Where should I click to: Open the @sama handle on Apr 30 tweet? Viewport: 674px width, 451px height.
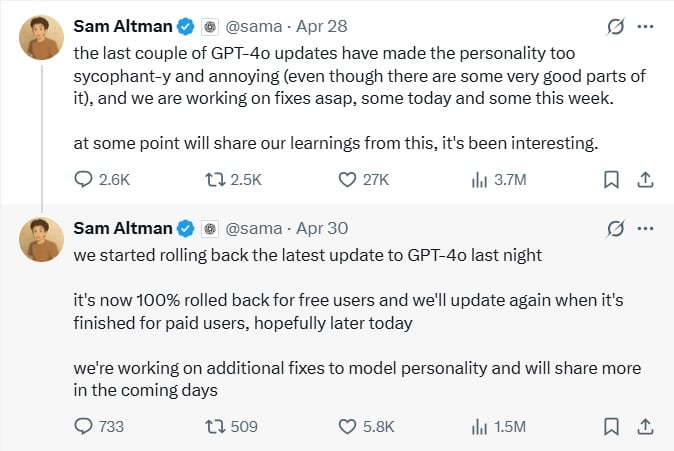pos(254,229)
